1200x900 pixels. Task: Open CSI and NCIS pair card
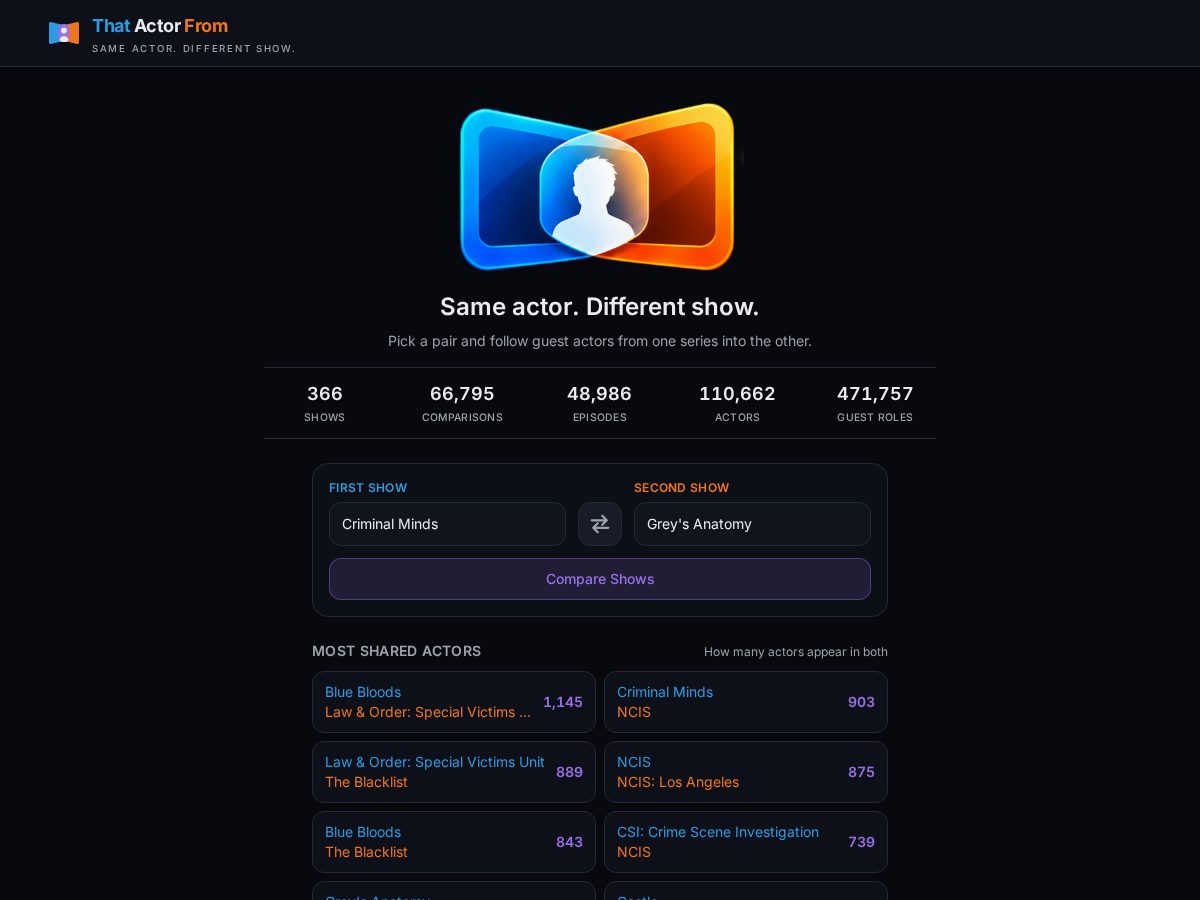point(746,842)
